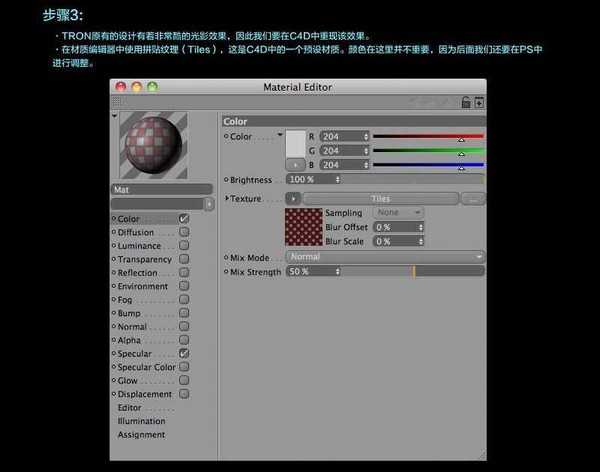The image size is (600, 472).
Task: Click the Brightness percentage field
Action: (x=314, y=180)
